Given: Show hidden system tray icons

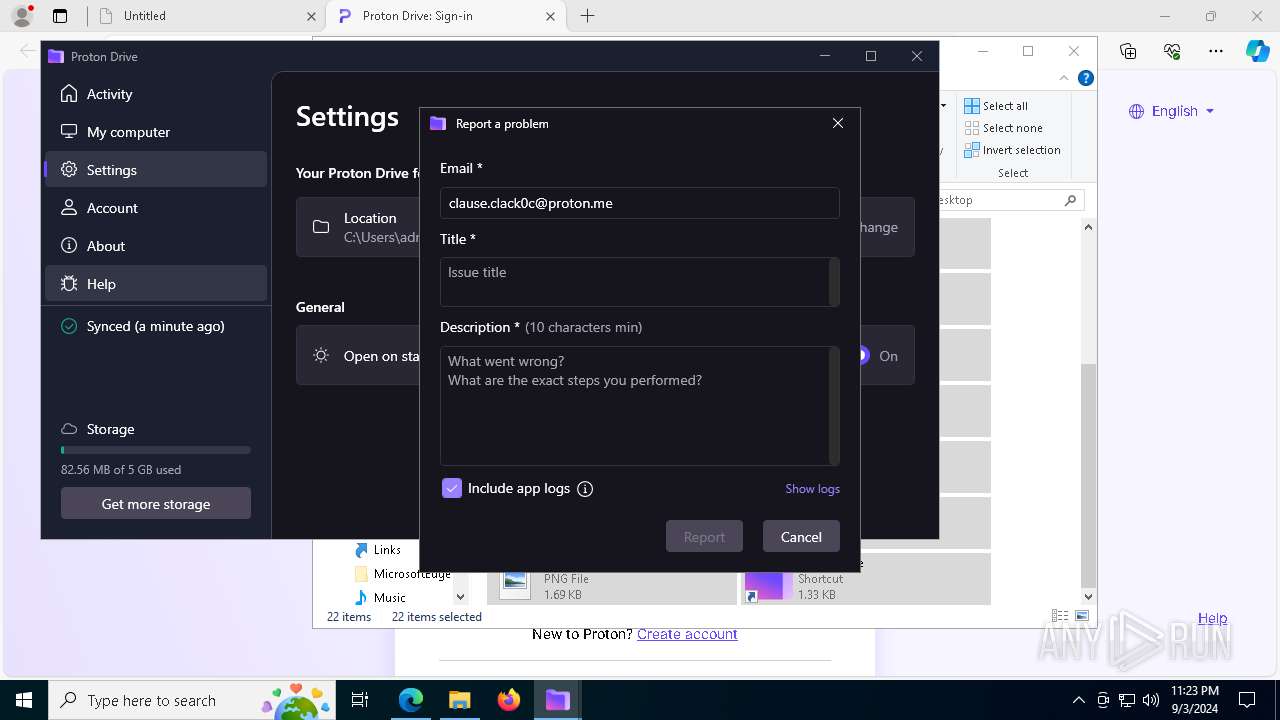Looking at the screenshot, I should click(1078, 700).
